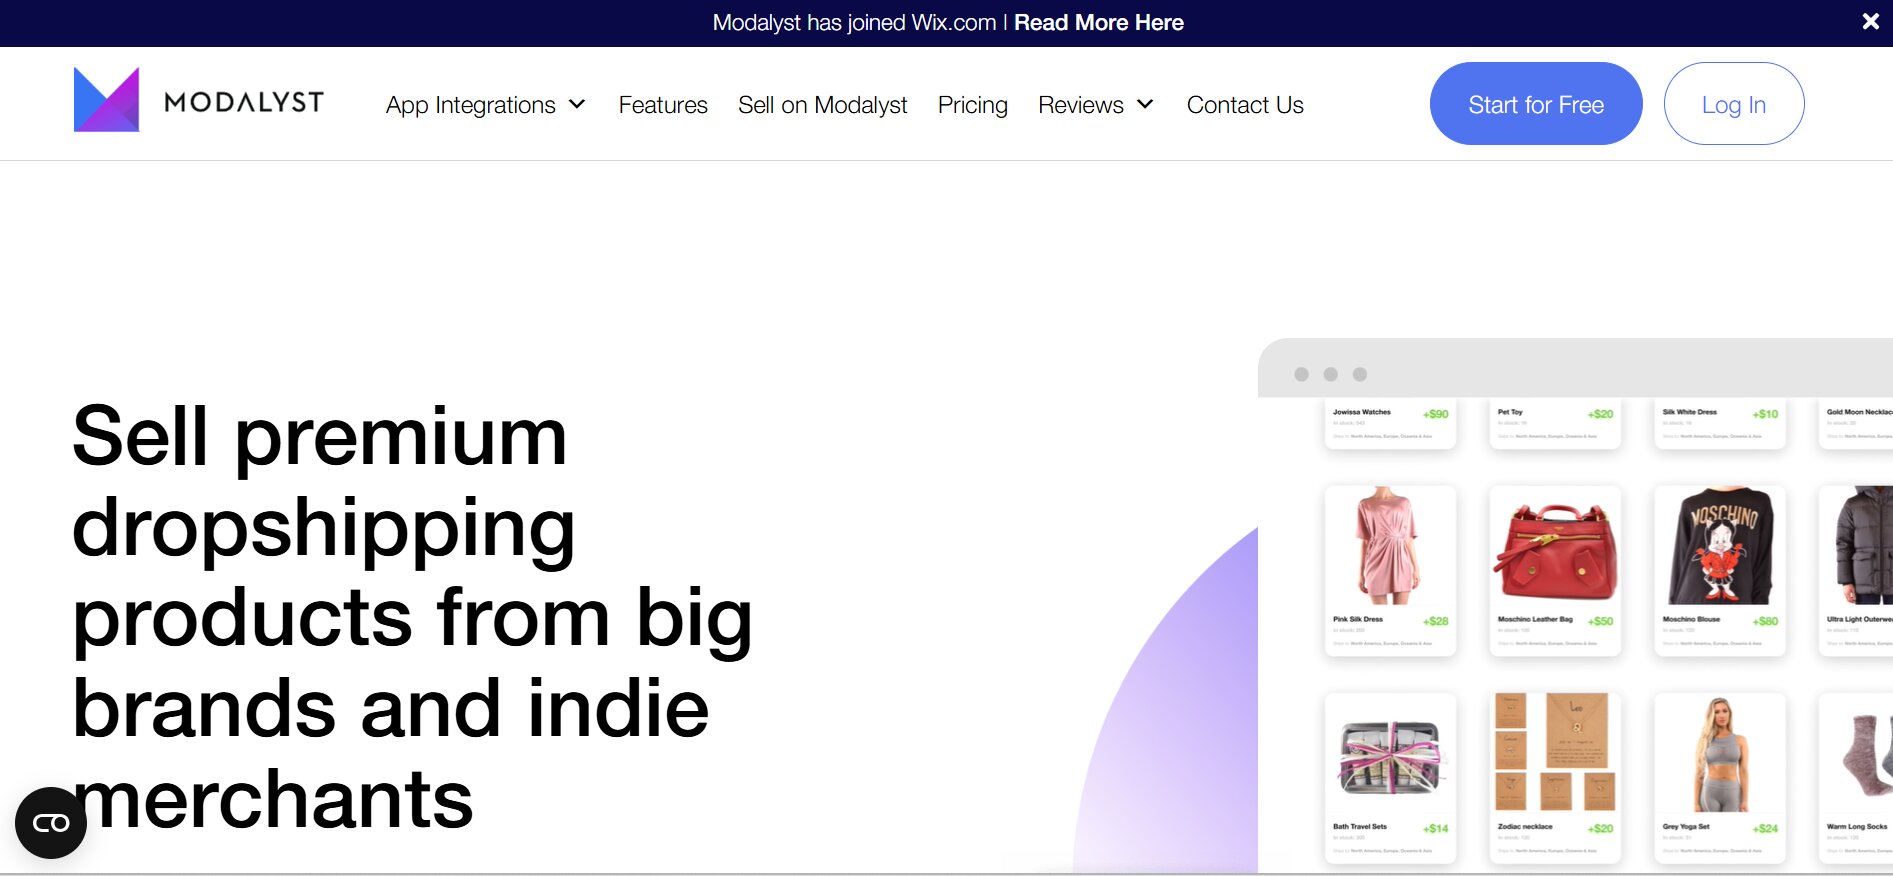Screen dimensions: 1893x876
Task: Select the Ultra Light Outerwear jacket image
Action: (1861, 546)
